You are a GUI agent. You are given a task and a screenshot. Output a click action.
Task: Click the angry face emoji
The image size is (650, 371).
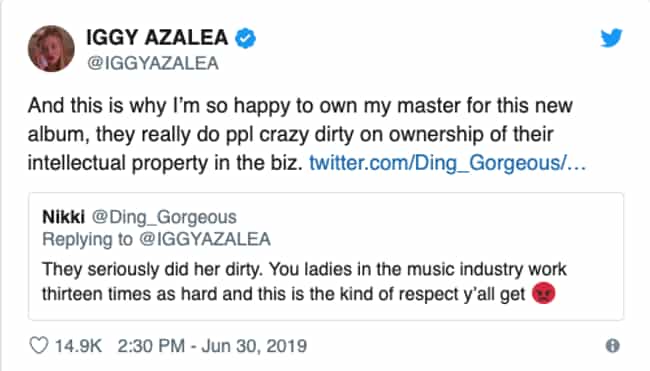click(x=543, y=293)
